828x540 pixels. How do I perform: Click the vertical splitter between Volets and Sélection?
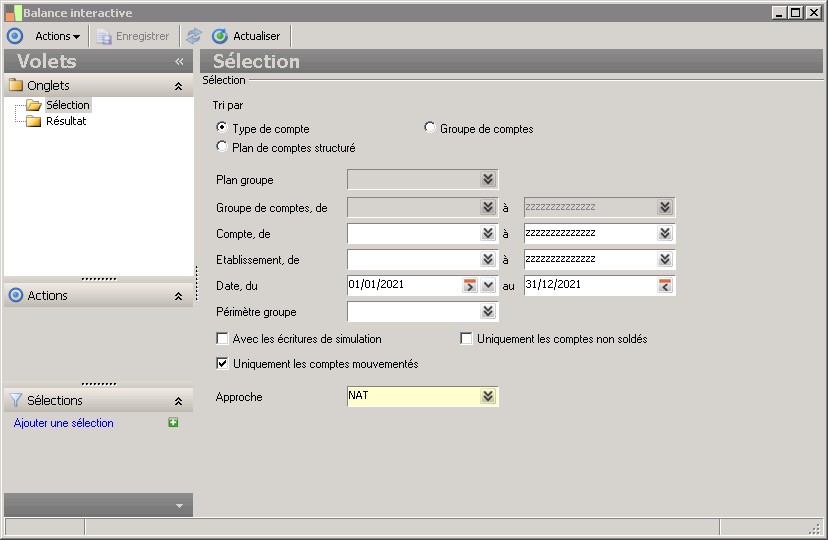[x=196, y=283]
